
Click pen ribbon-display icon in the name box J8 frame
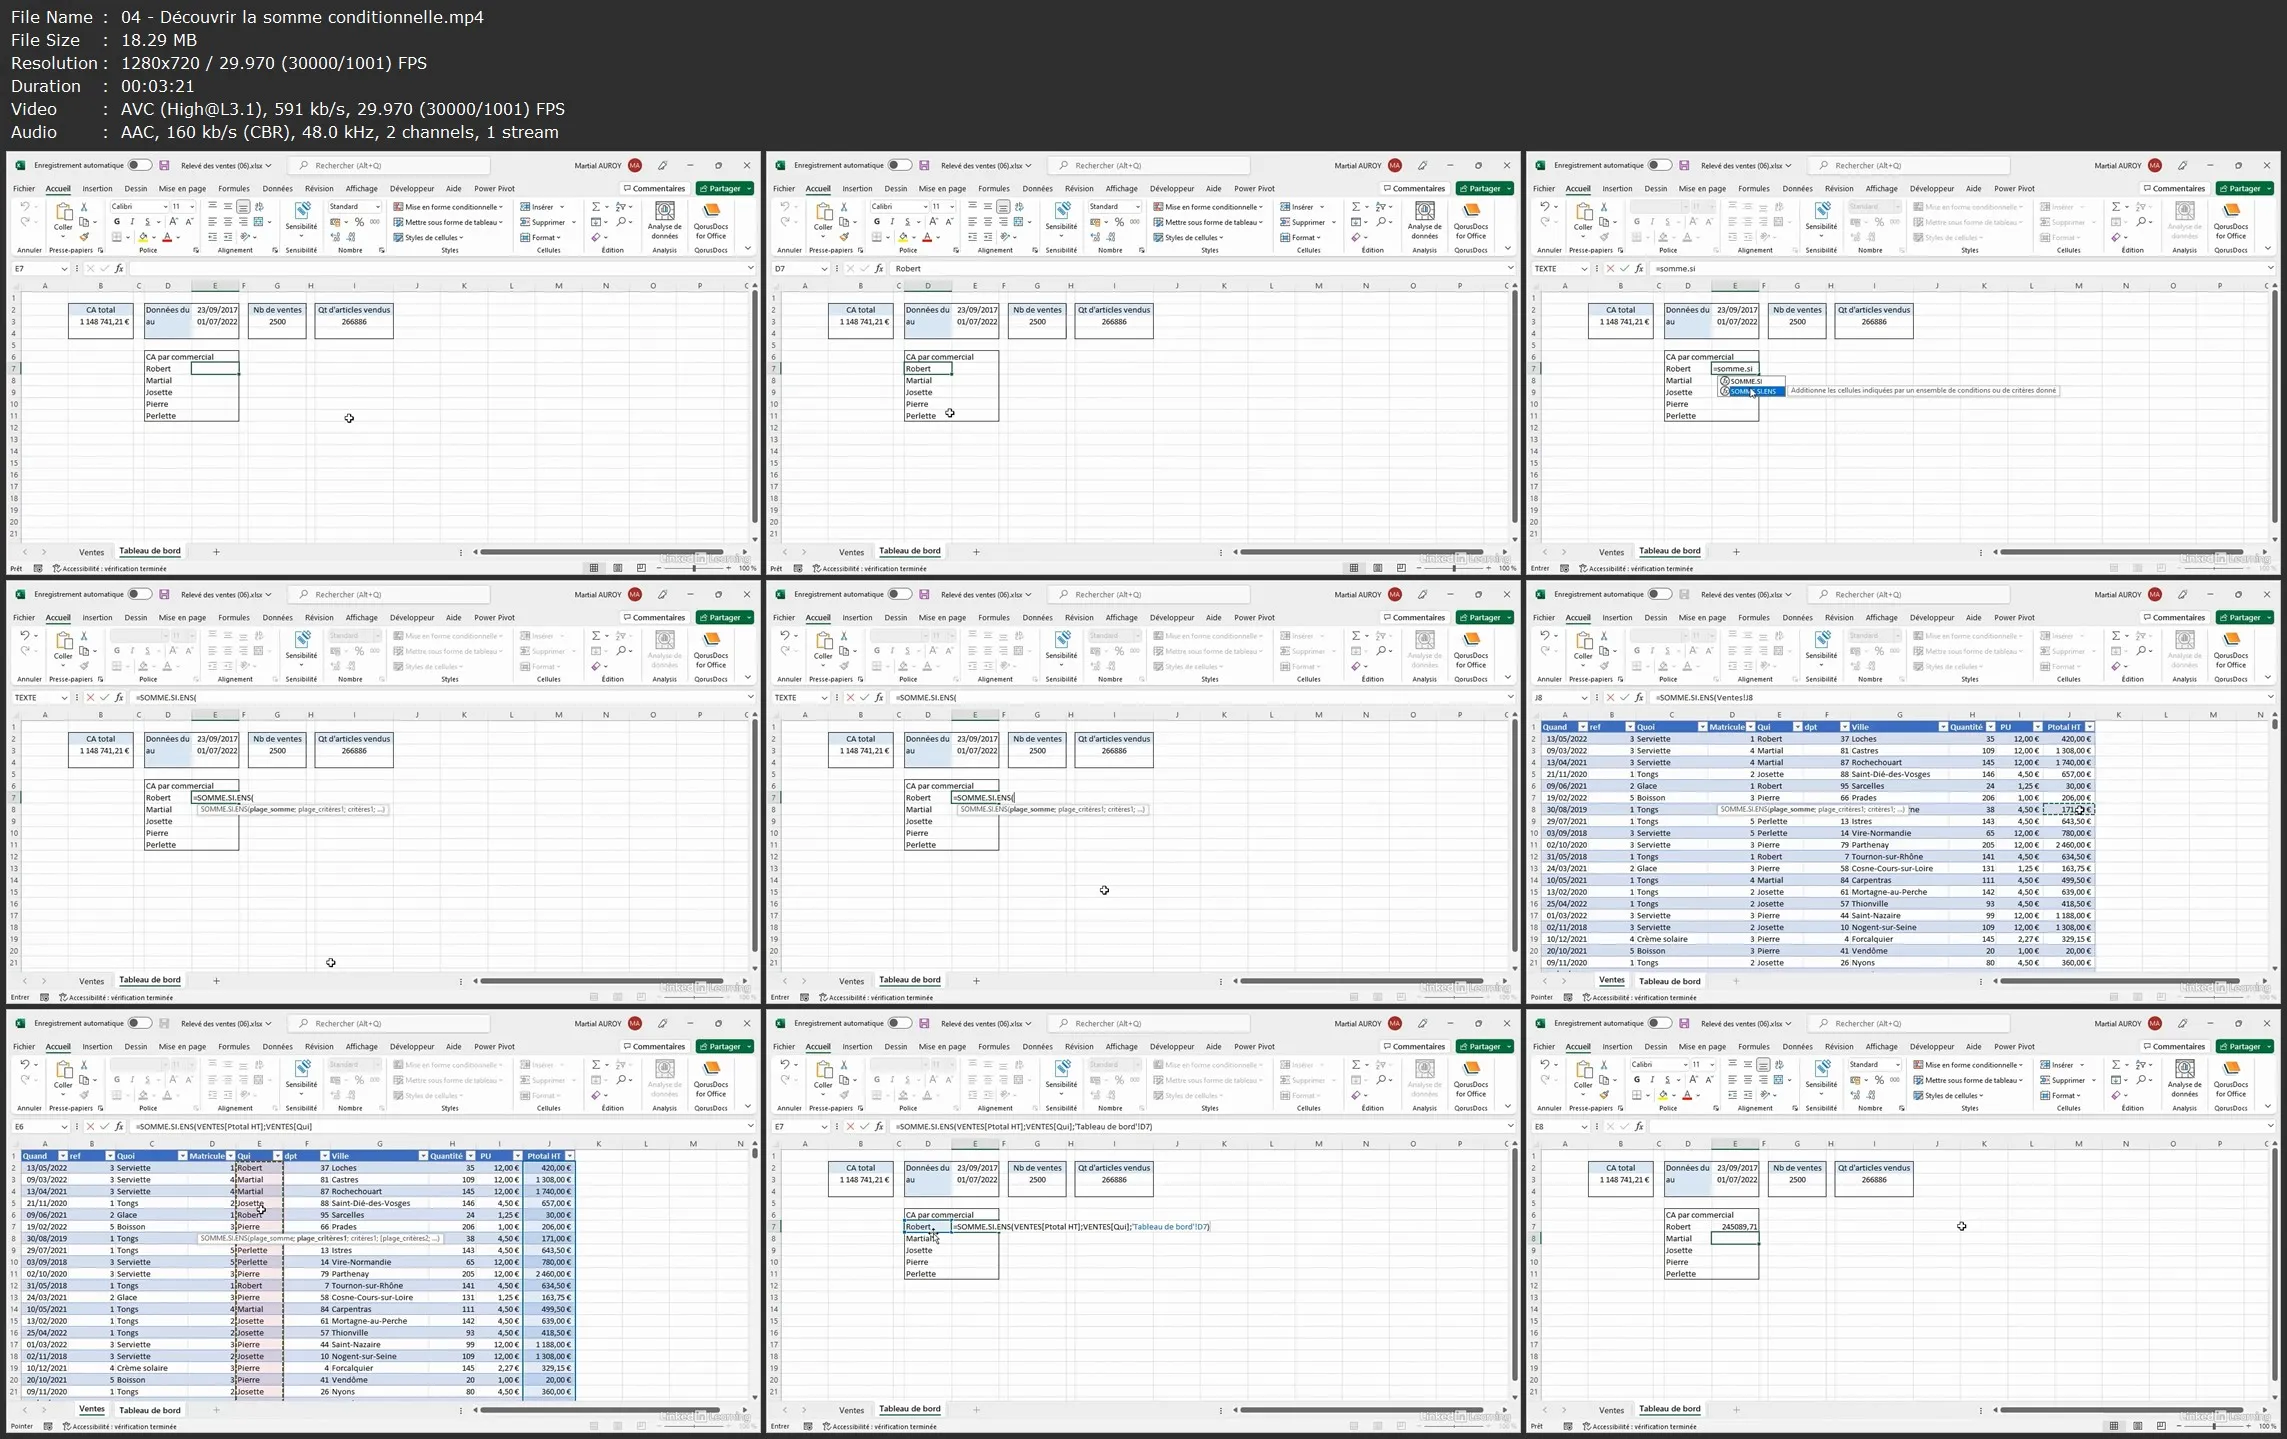[x=2183, y=594]
